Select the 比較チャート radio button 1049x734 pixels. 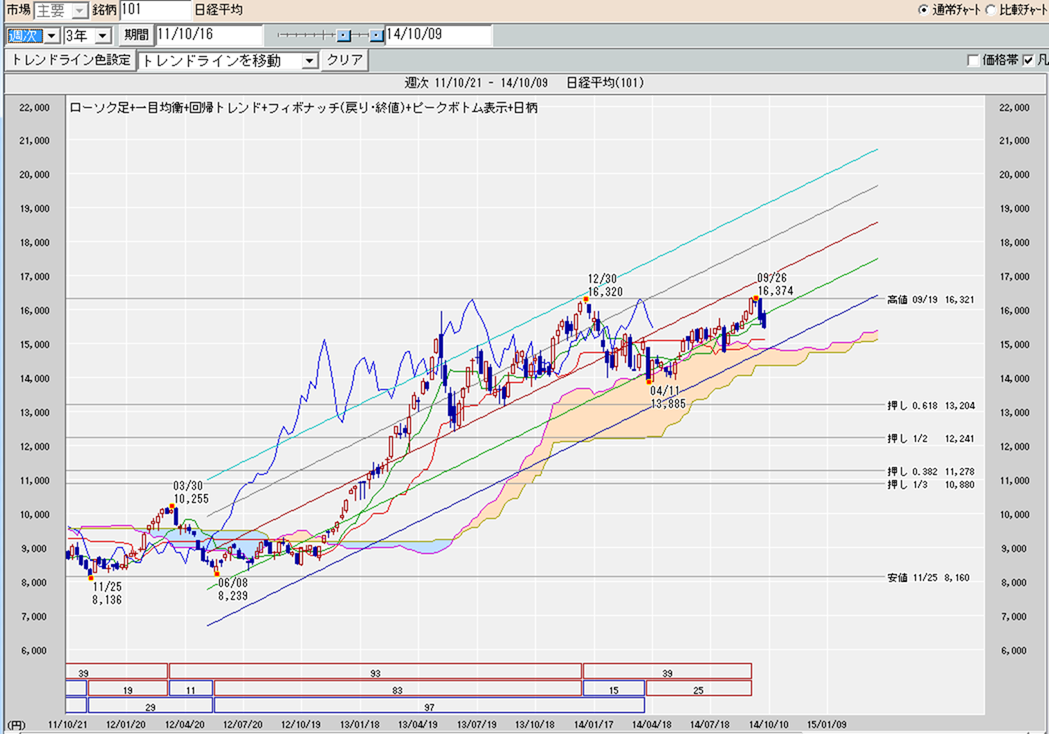click(x=991, y=10)
